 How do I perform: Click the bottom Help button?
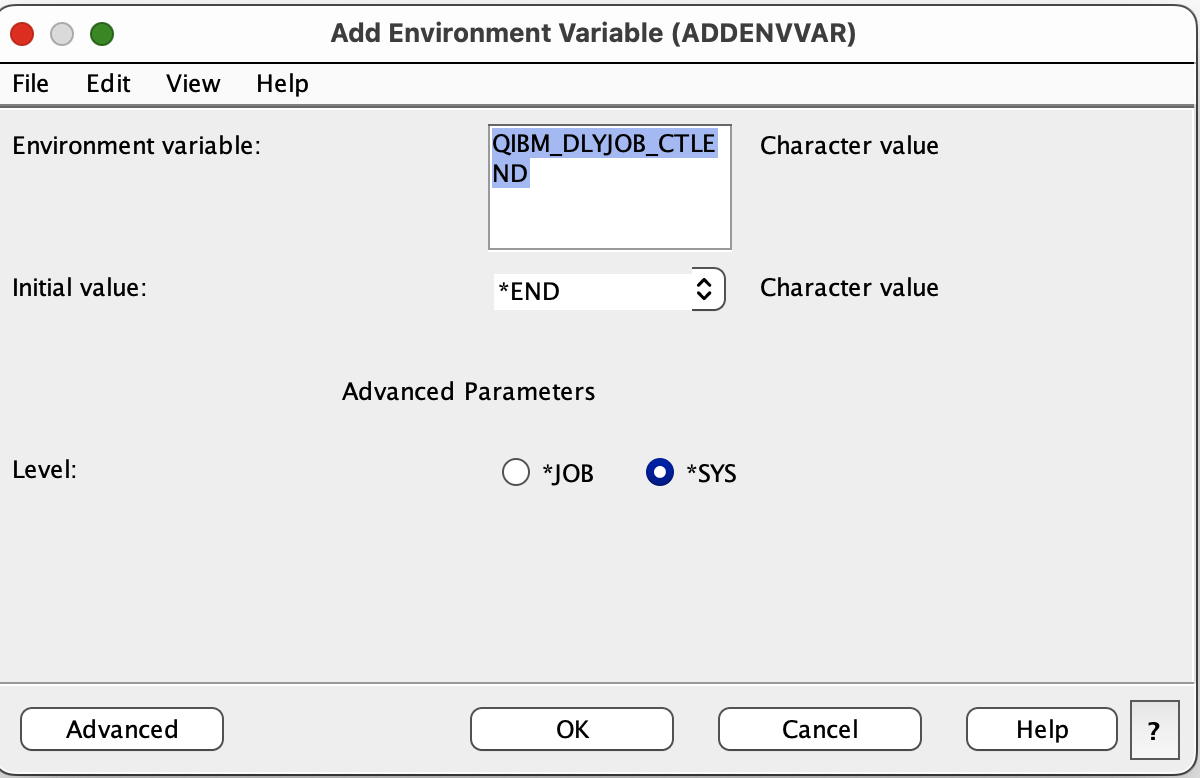pyautogui.click(x=1042, y=729)
